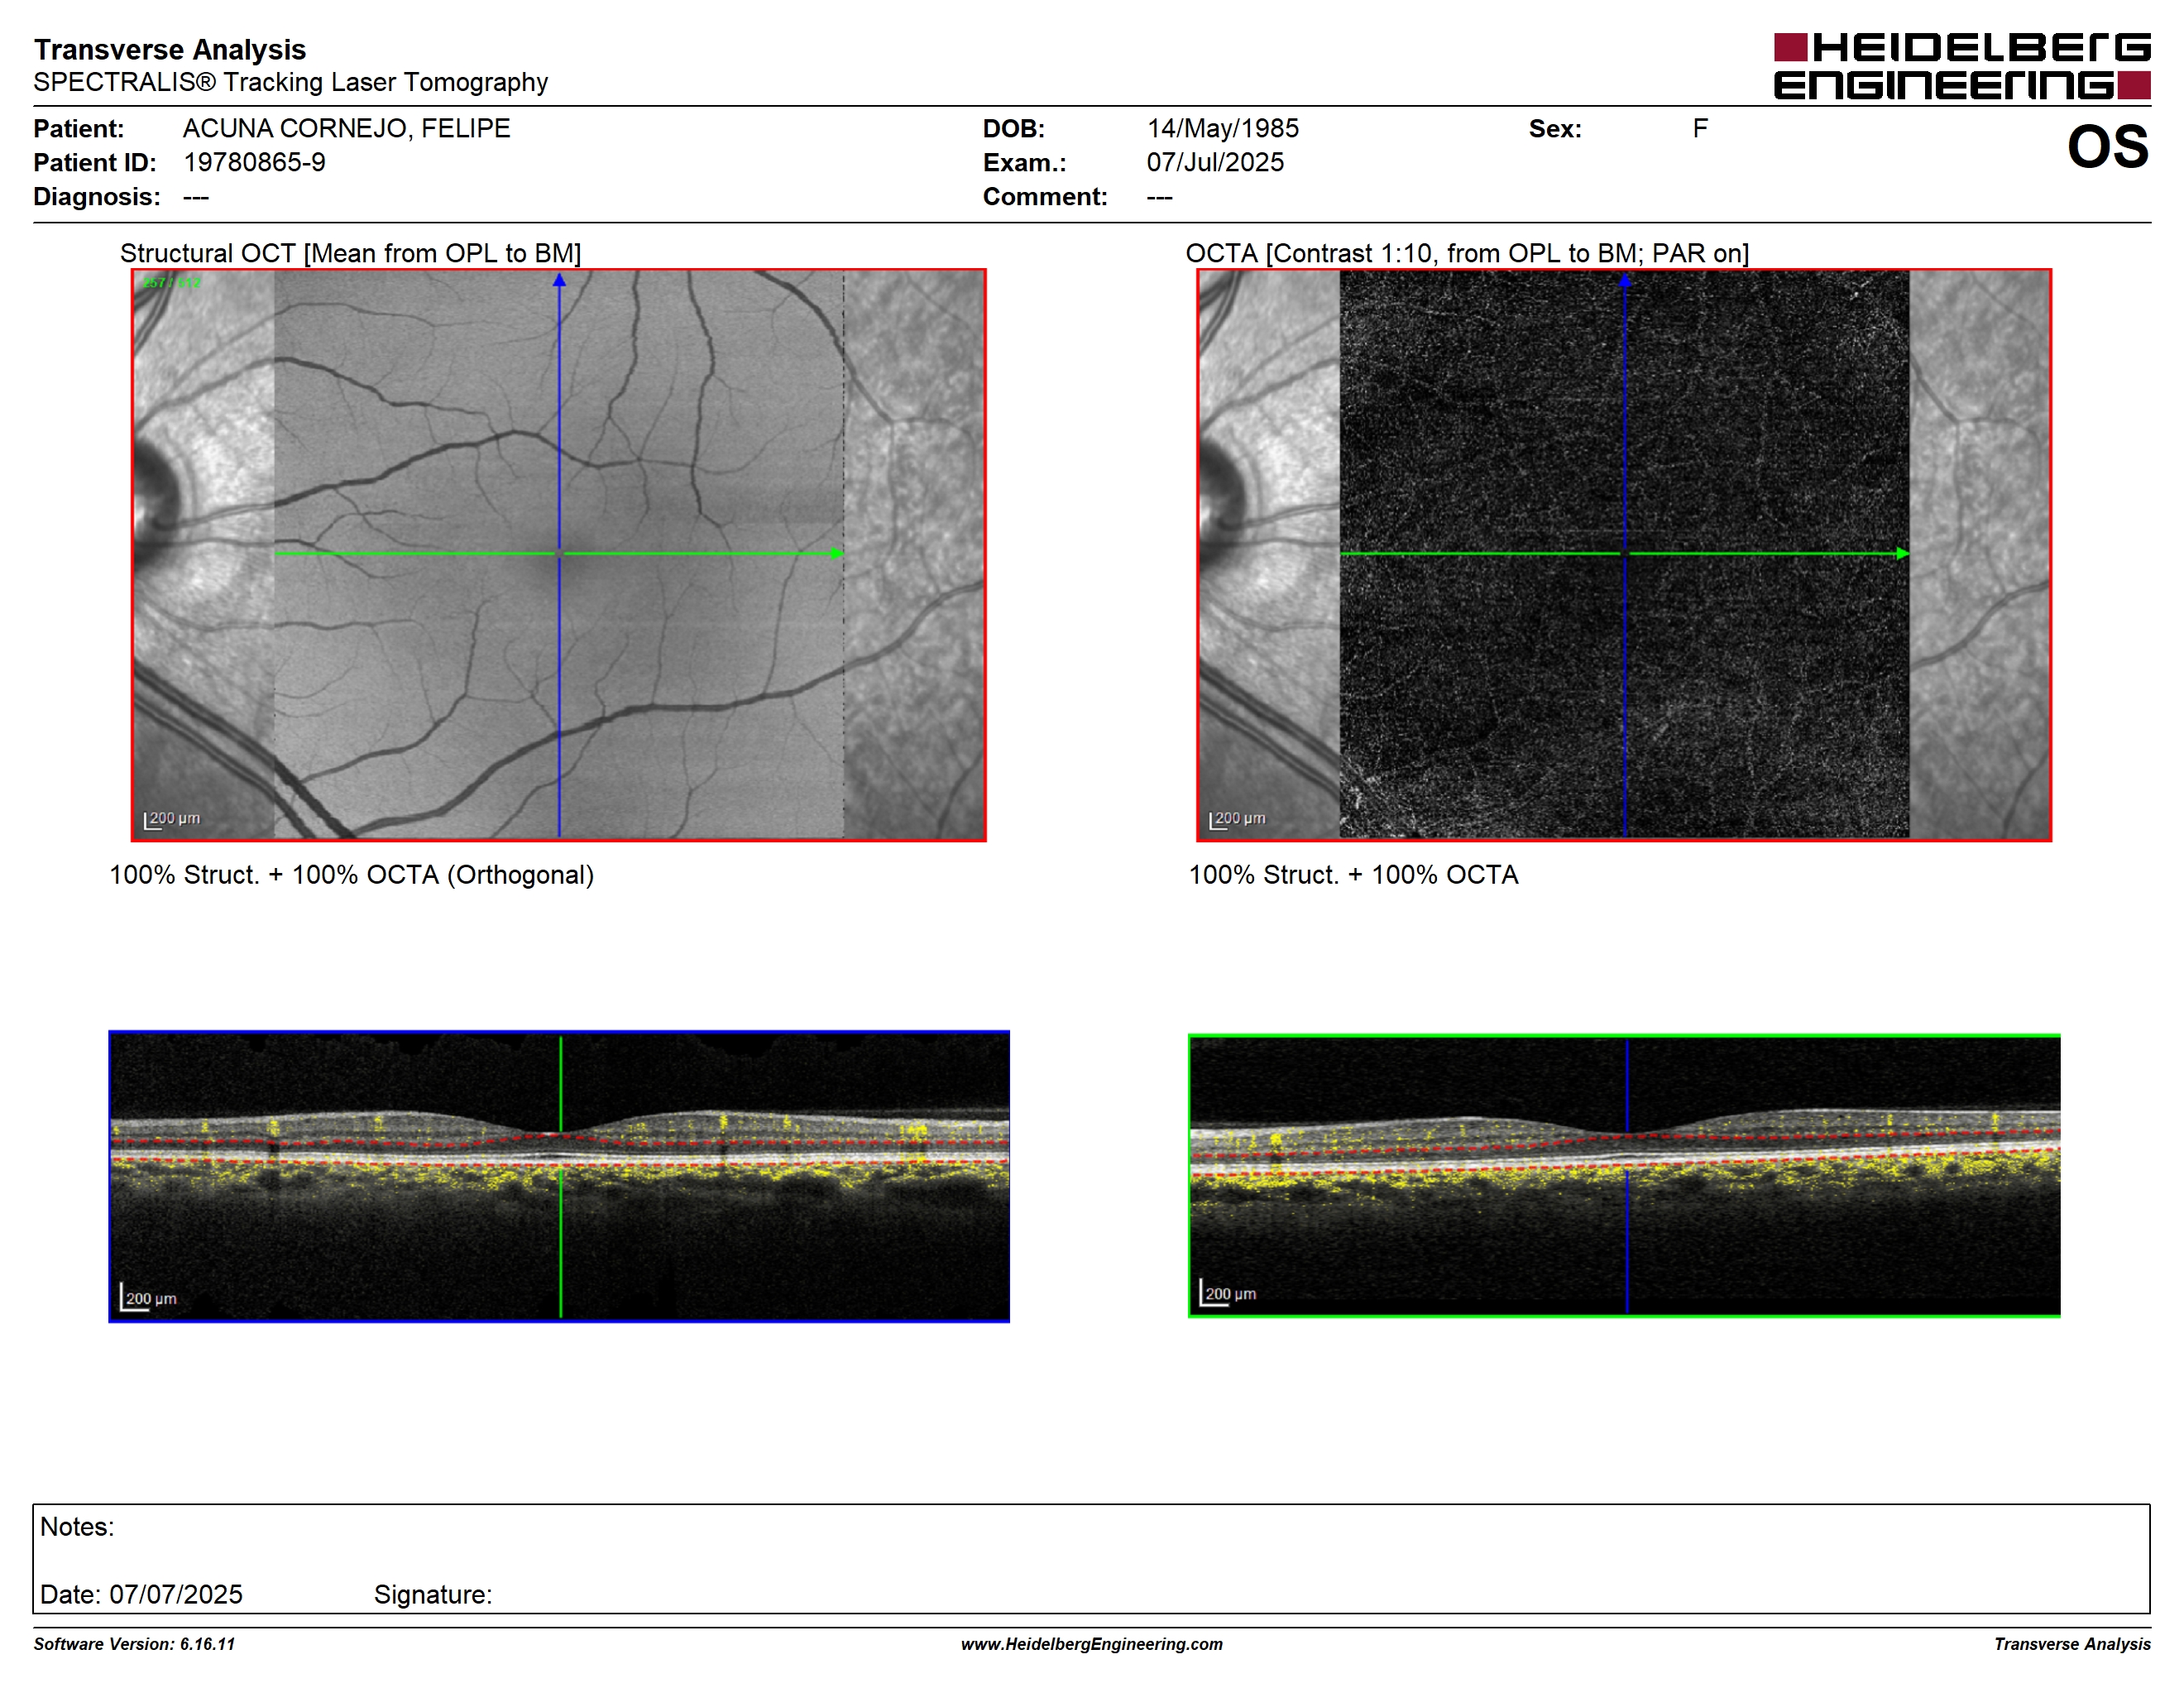Viewport: 2184px width, 1688px height.
Task: Click 'Structural OCT [Mean from OPL to BM]' caption
Action: click(351, 253)
